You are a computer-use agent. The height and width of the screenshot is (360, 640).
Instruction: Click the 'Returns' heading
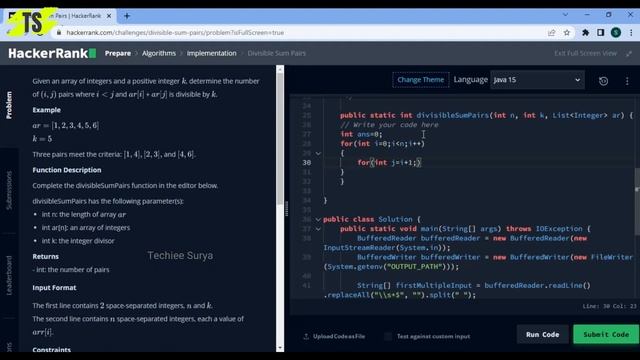[x=46, y=257]
